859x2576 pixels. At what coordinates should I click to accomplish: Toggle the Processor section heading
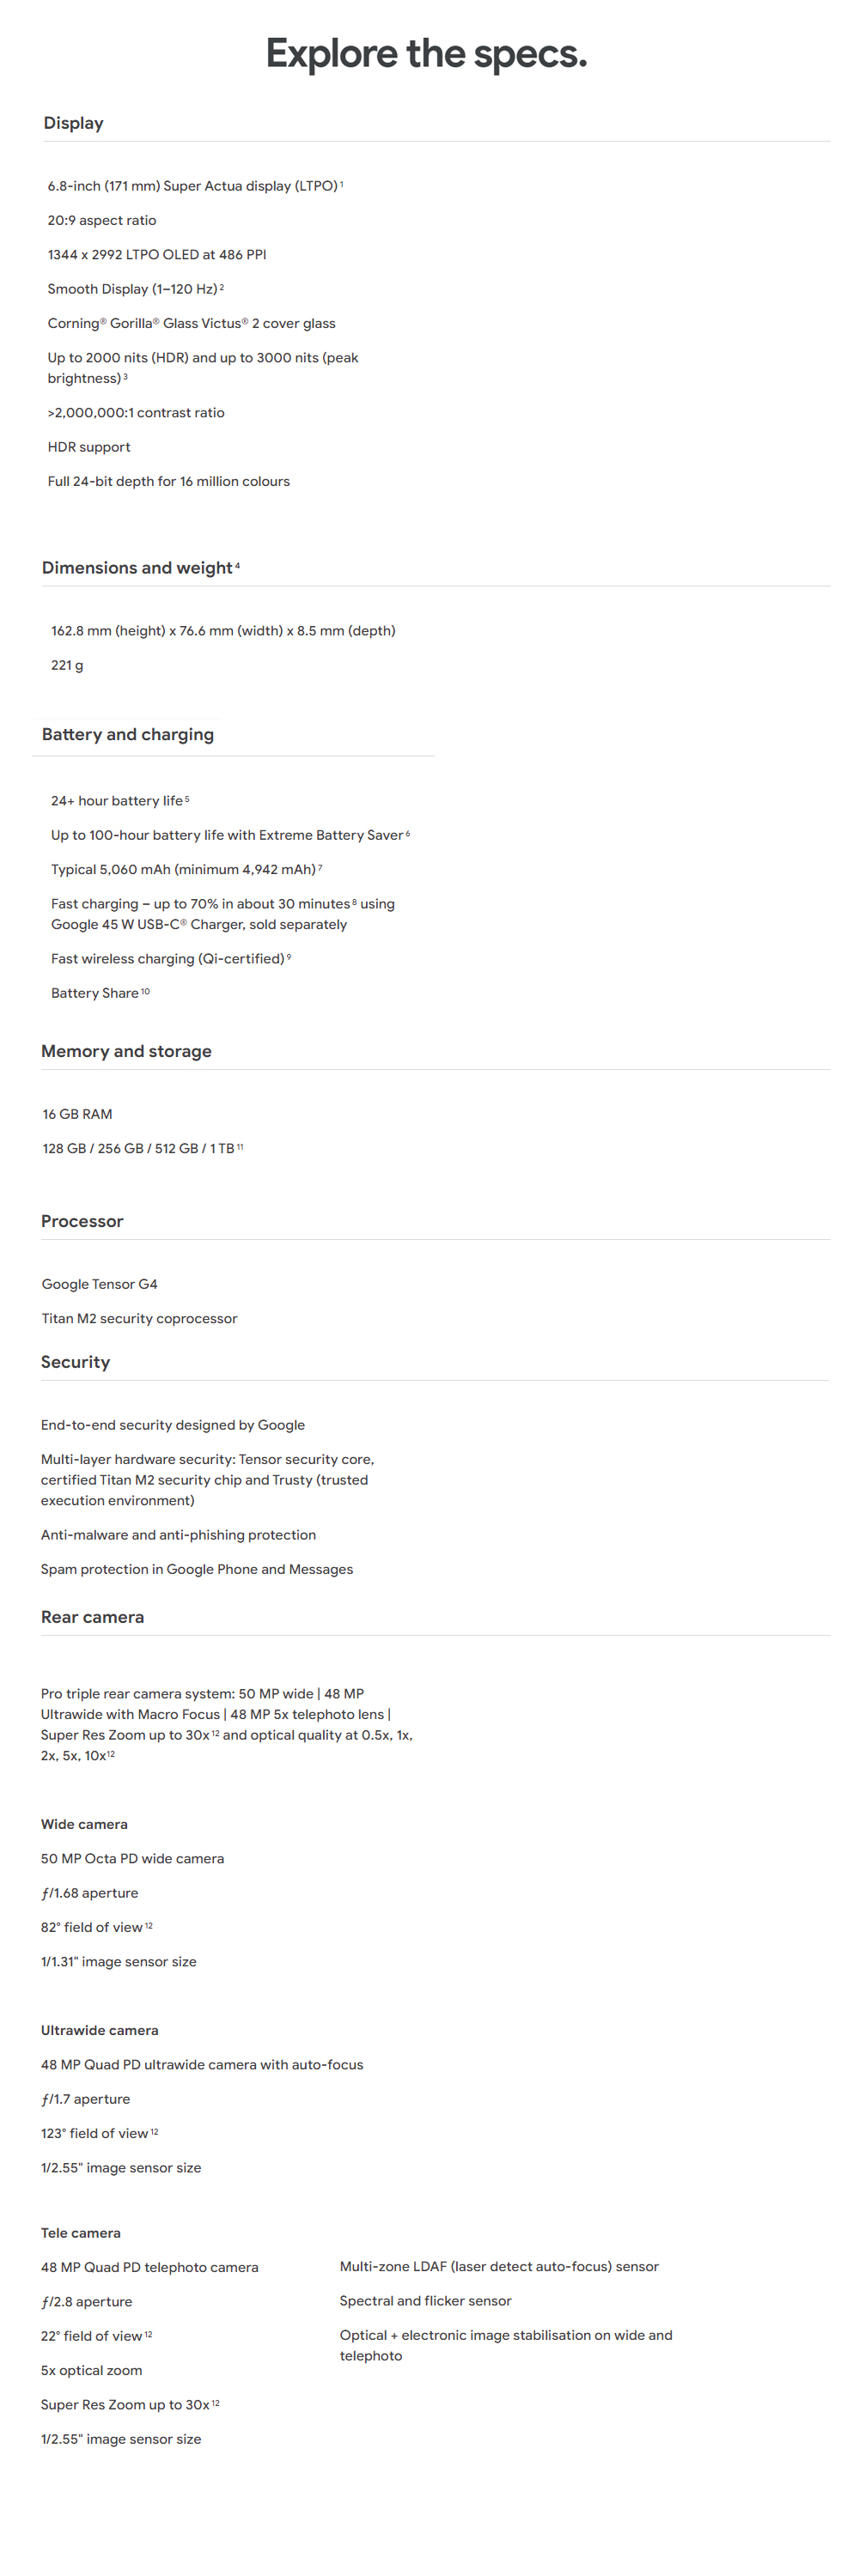(x=82, y=1221)
